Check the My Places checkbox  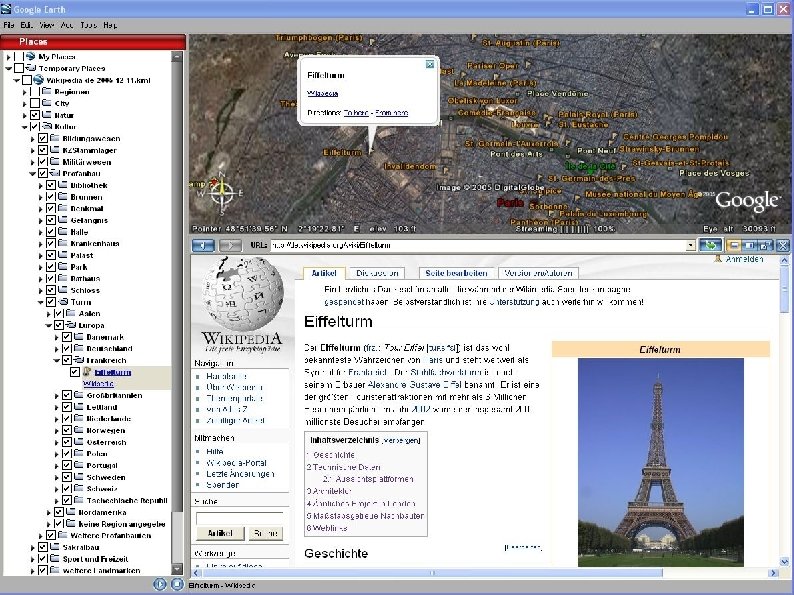click(19, 56)
